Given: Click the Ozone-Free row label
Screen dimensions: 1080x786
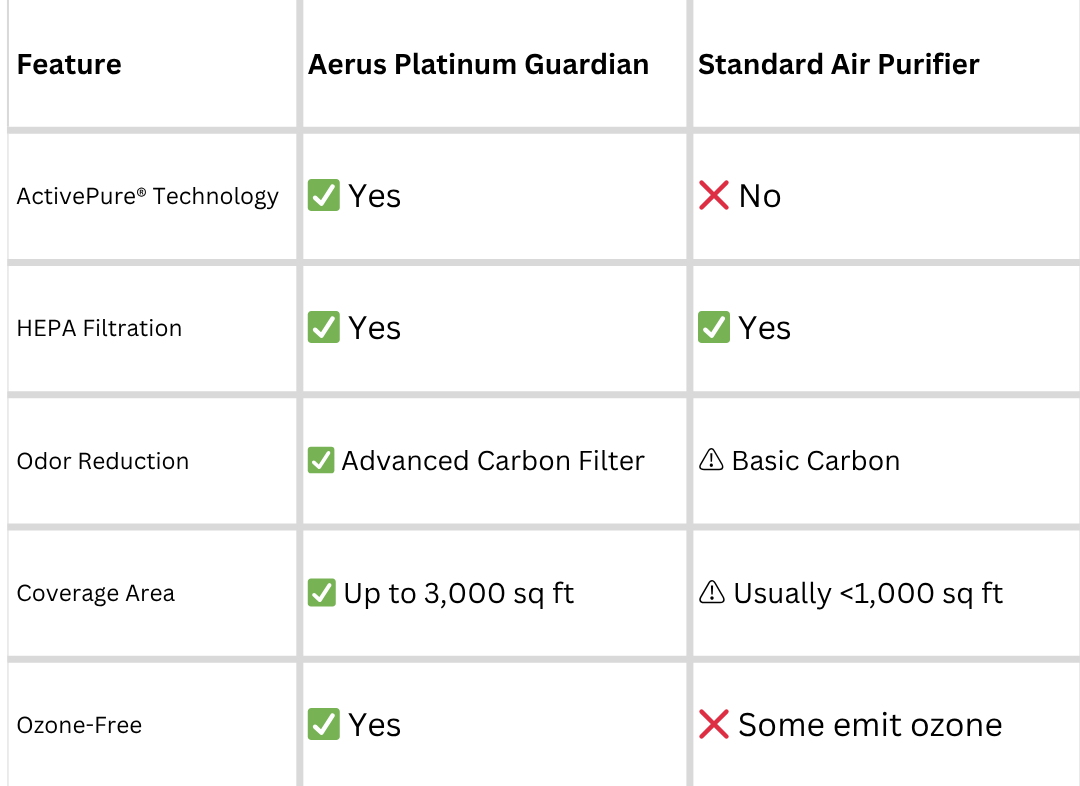Looking at the screenshot, I should click(x=79, y=725).
